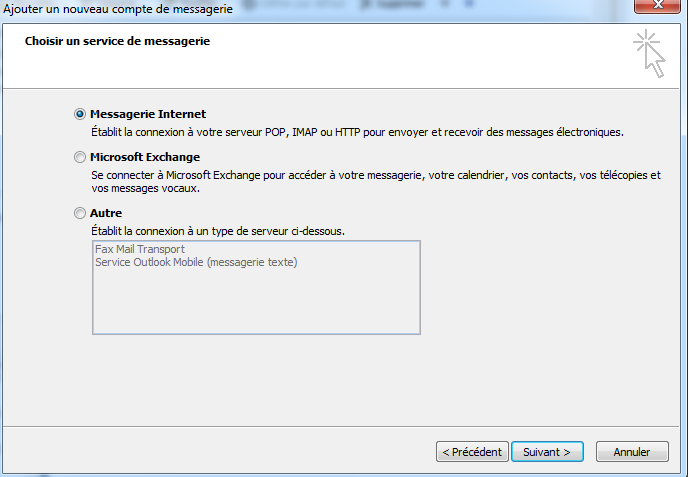
Task: Click the 'type de serveur ci-dessous' description
Action: click(x=218, y=231)
